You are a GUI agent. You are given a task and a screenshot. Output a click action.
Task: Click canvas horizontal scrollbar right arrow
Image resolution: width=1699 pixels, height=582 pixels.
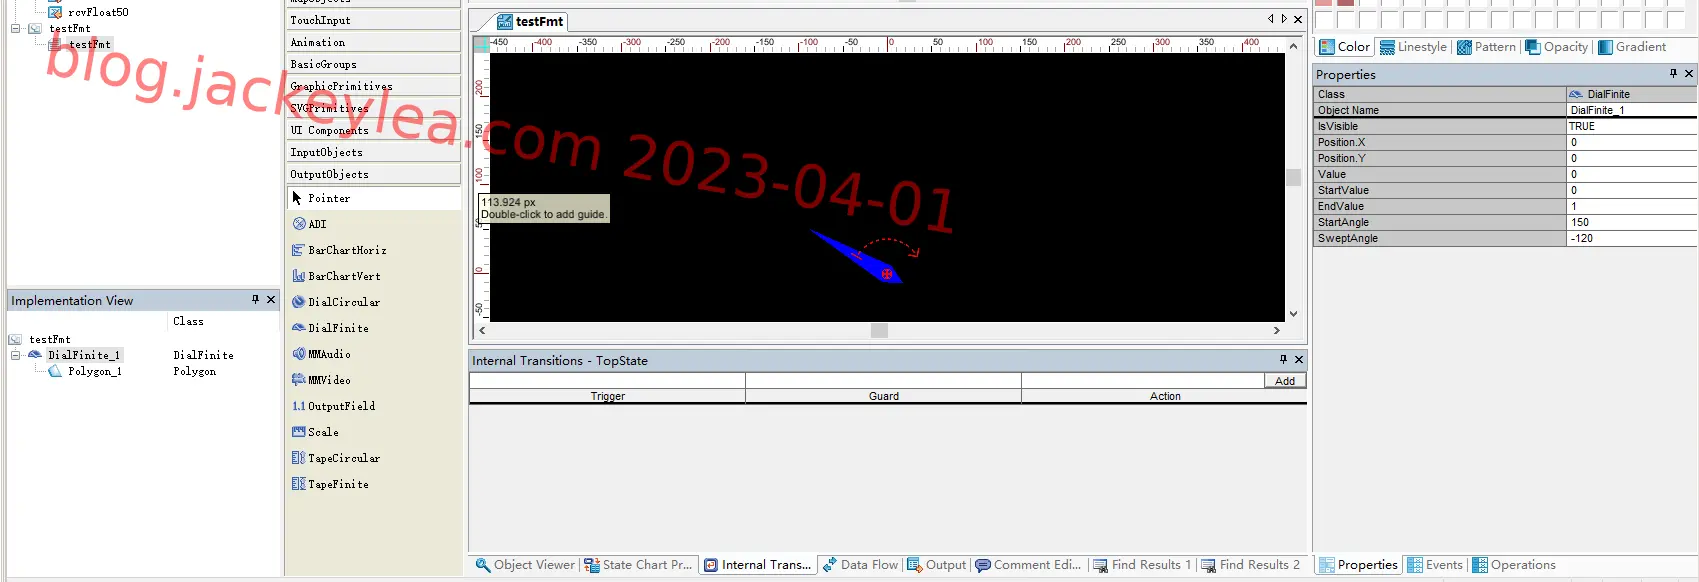[1276, 330]
